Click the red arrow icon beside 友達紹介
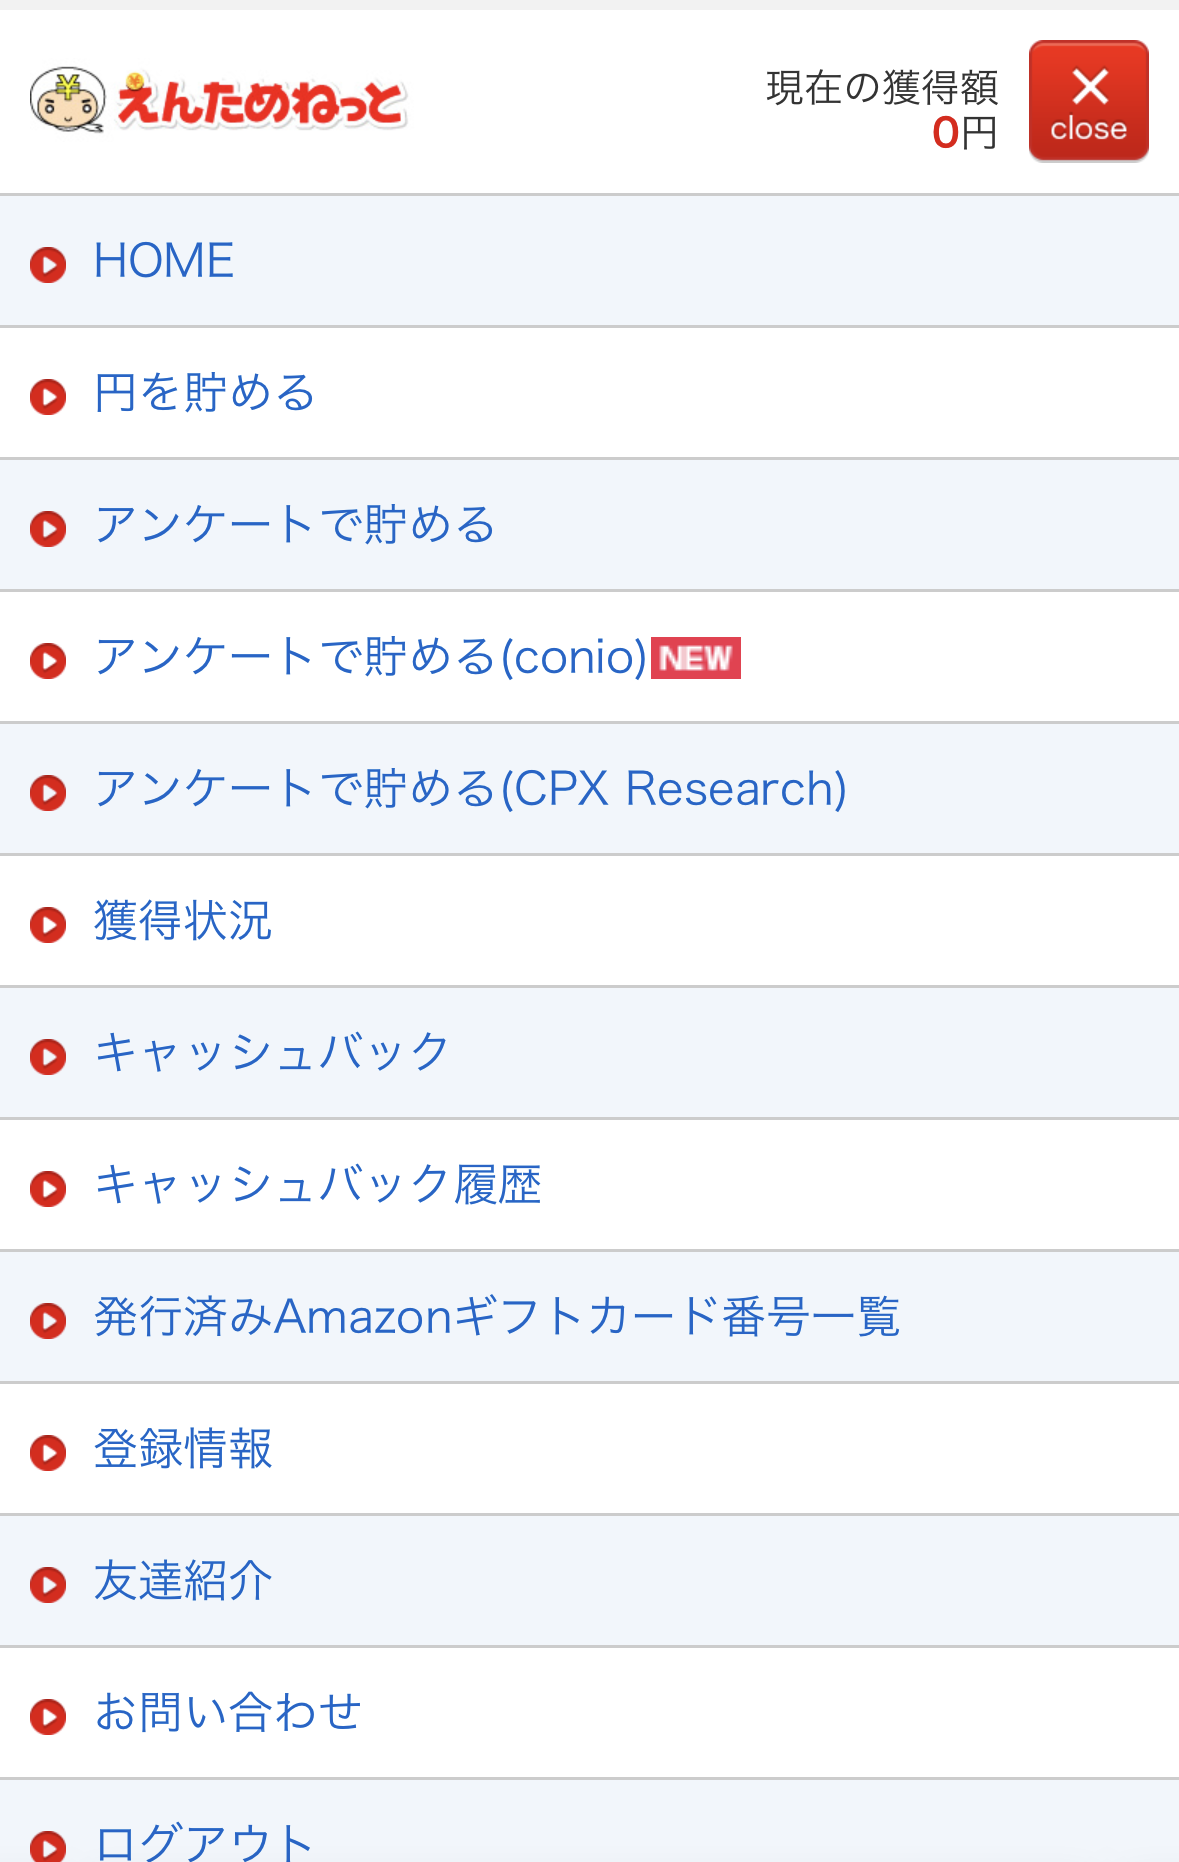Image resolution: width=1179 pixels, height=1862 pixels. click(x=48, y=1585)
